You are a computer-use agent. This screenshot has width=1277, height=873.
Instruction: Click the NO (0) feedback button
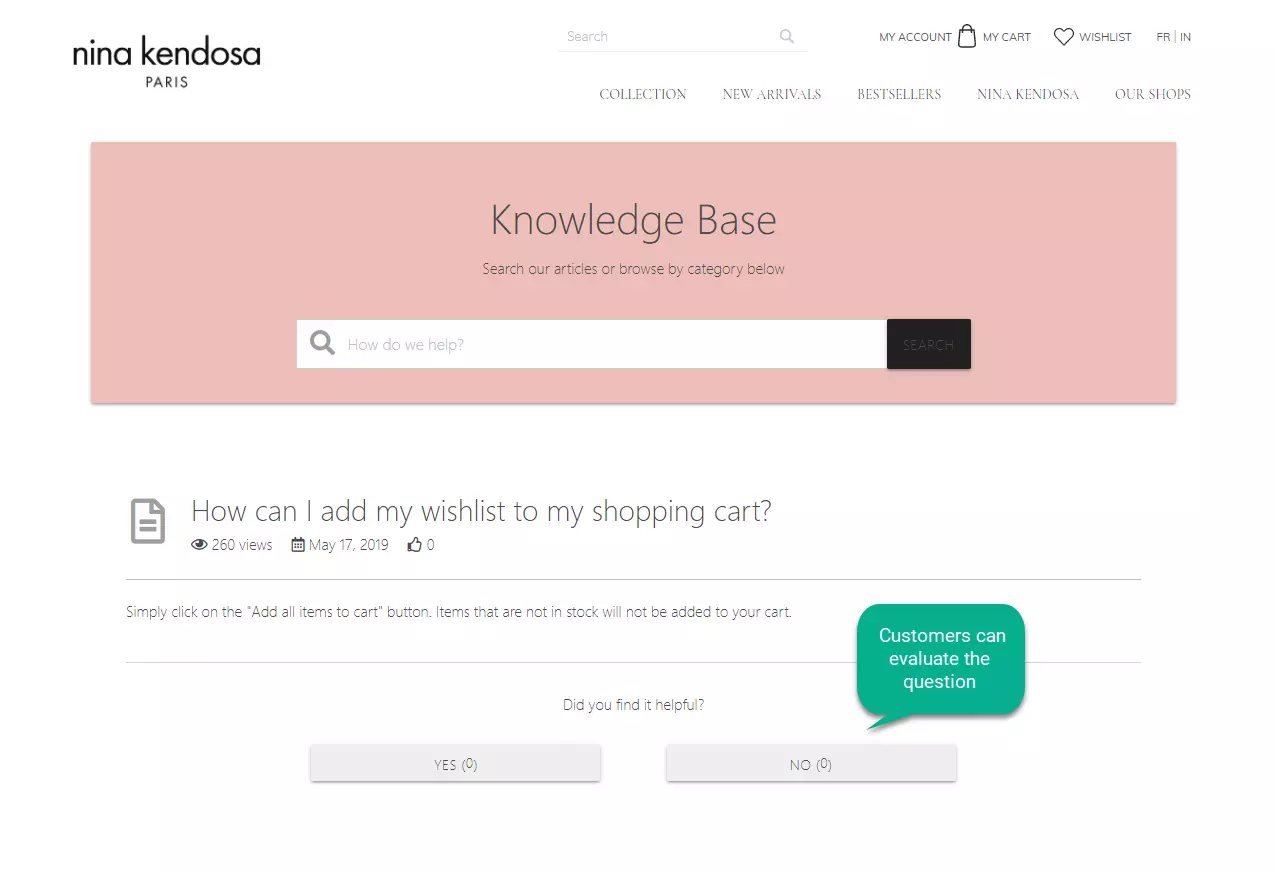[x=810, y=763]
